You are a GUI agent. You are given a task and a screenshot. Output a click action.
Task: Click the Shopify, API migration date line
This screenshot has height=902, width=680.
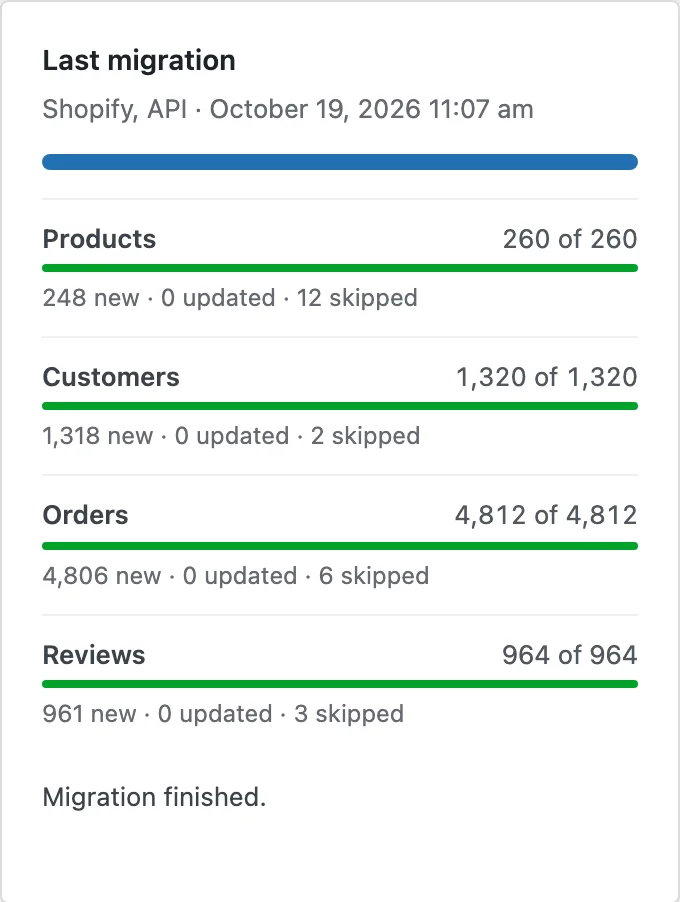288,109
